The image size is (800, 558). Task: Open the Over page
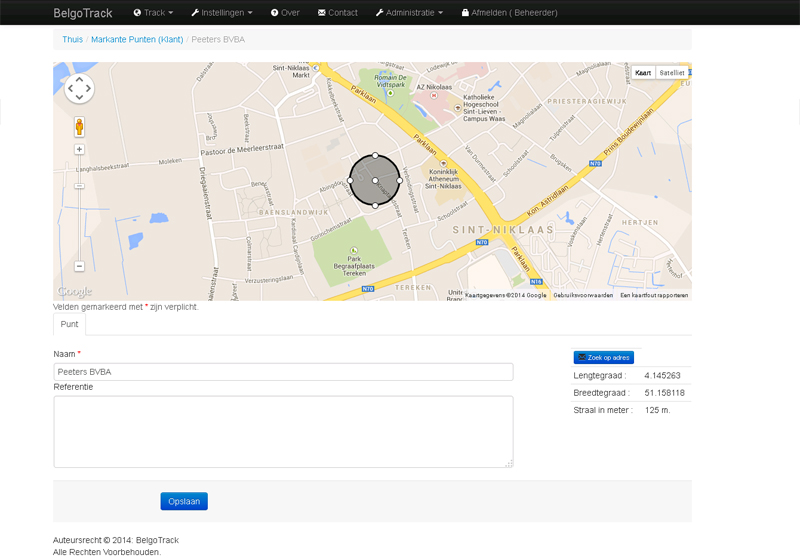(x=285, y=13)
